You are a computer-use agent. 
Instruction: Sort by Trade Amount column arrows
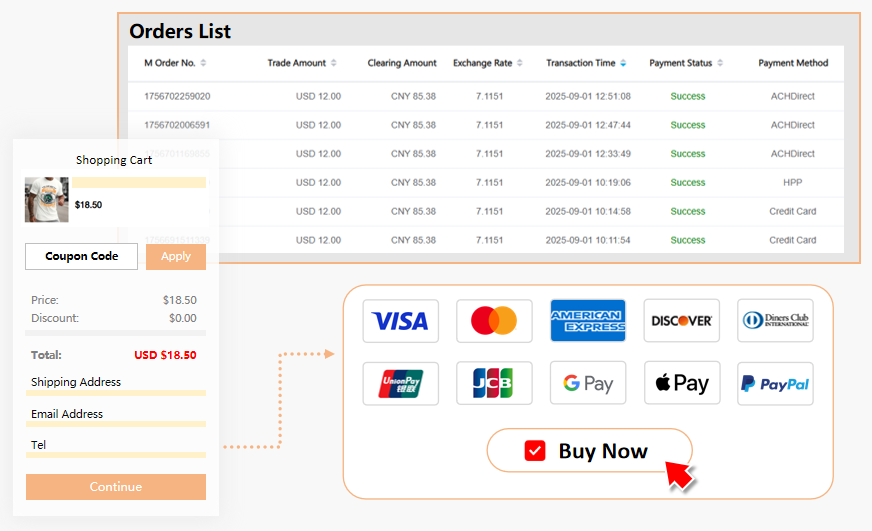(x=334, y=63)
